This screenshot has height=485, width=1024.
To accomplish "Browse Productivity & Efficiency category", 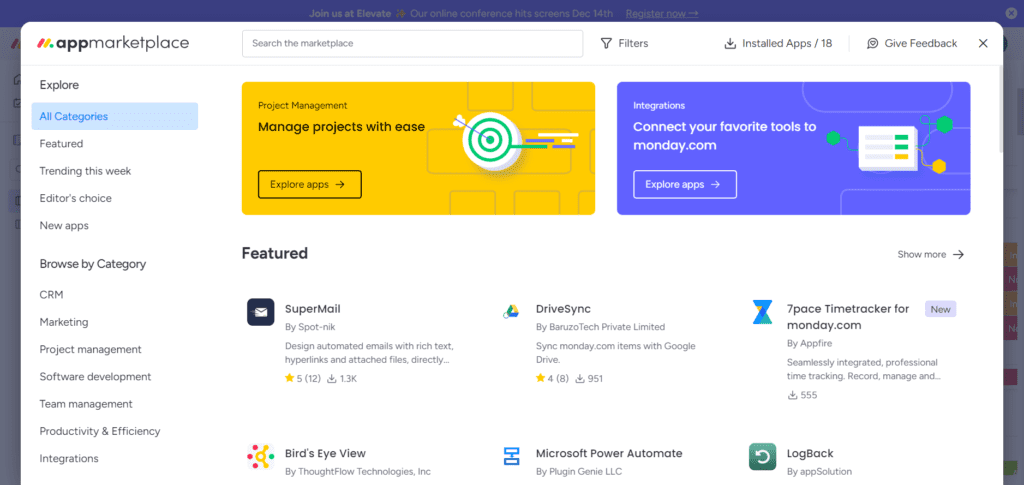I will 99,431.
